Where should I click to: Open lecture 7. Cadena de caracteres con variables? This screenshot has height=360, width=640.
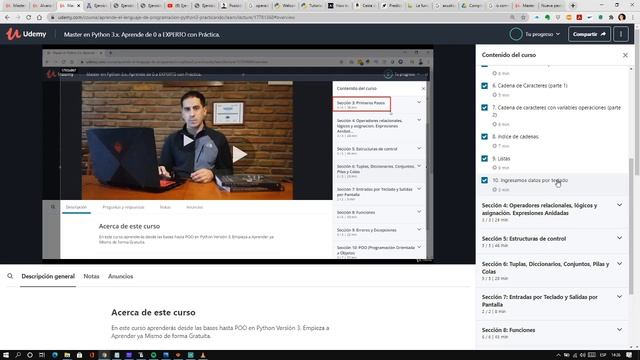point(556,111)
